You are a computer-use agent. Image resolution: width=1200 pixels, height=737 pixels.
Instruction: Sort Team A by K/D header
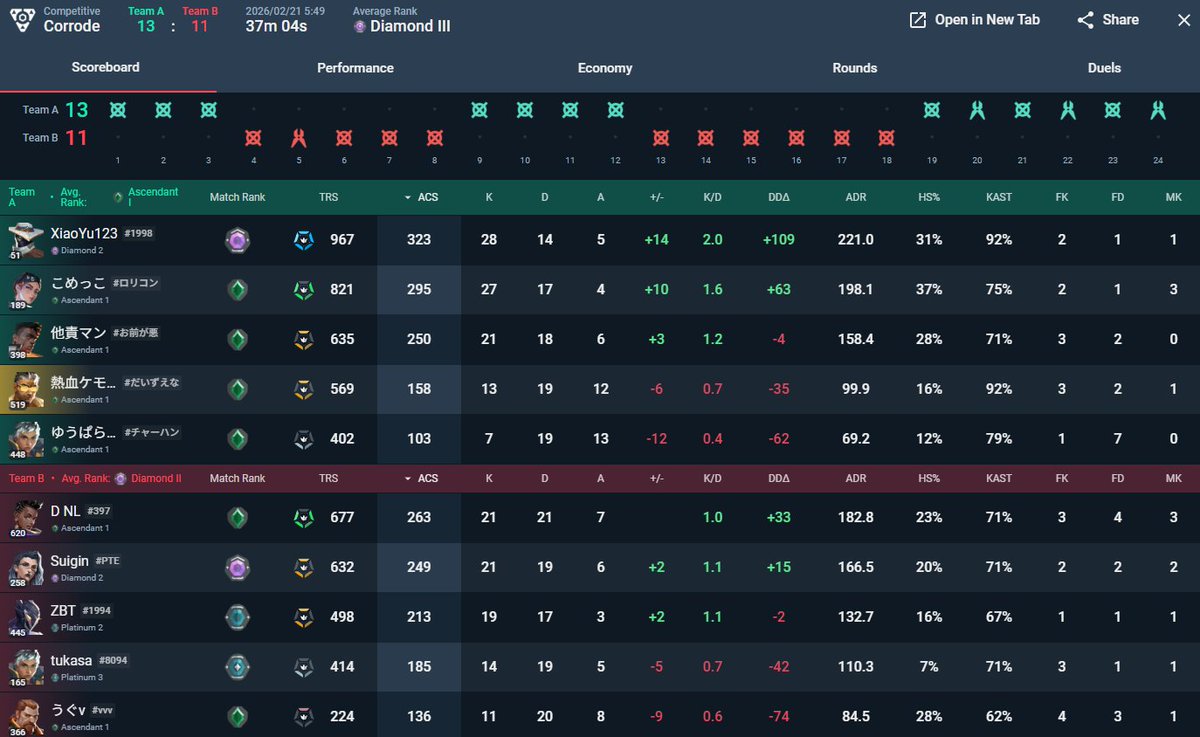pos(712,198)
